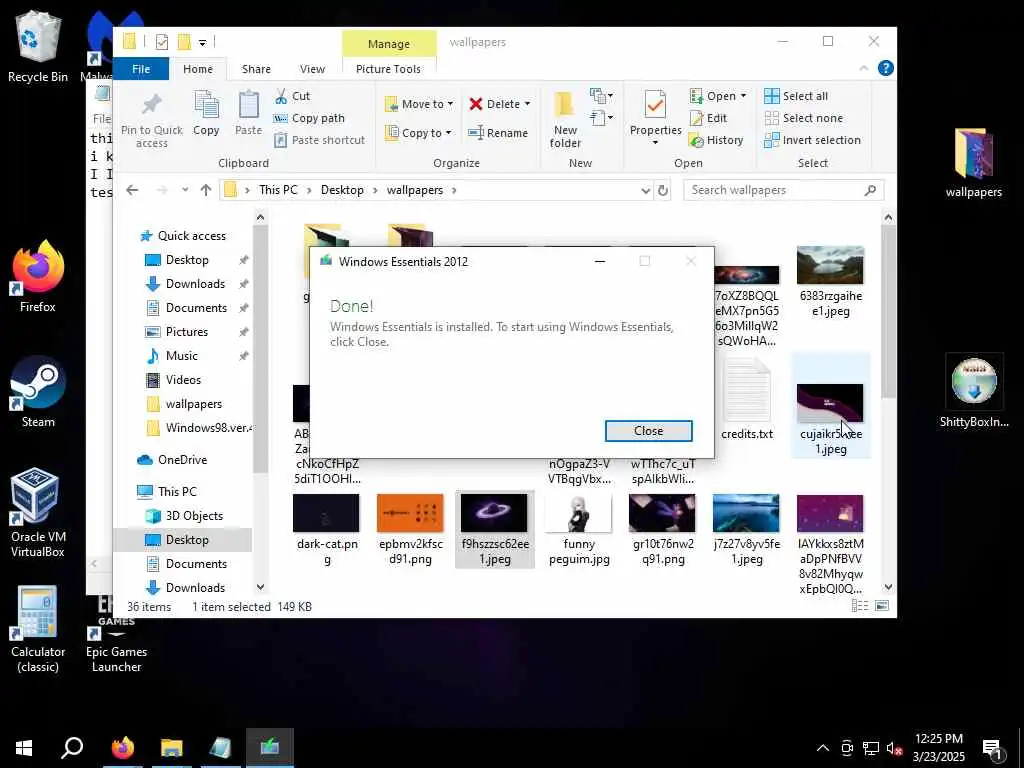Minimize the Windows Essentials 2012 dialog
This screenshot has height=768, width=1024.
click(600, 261)
